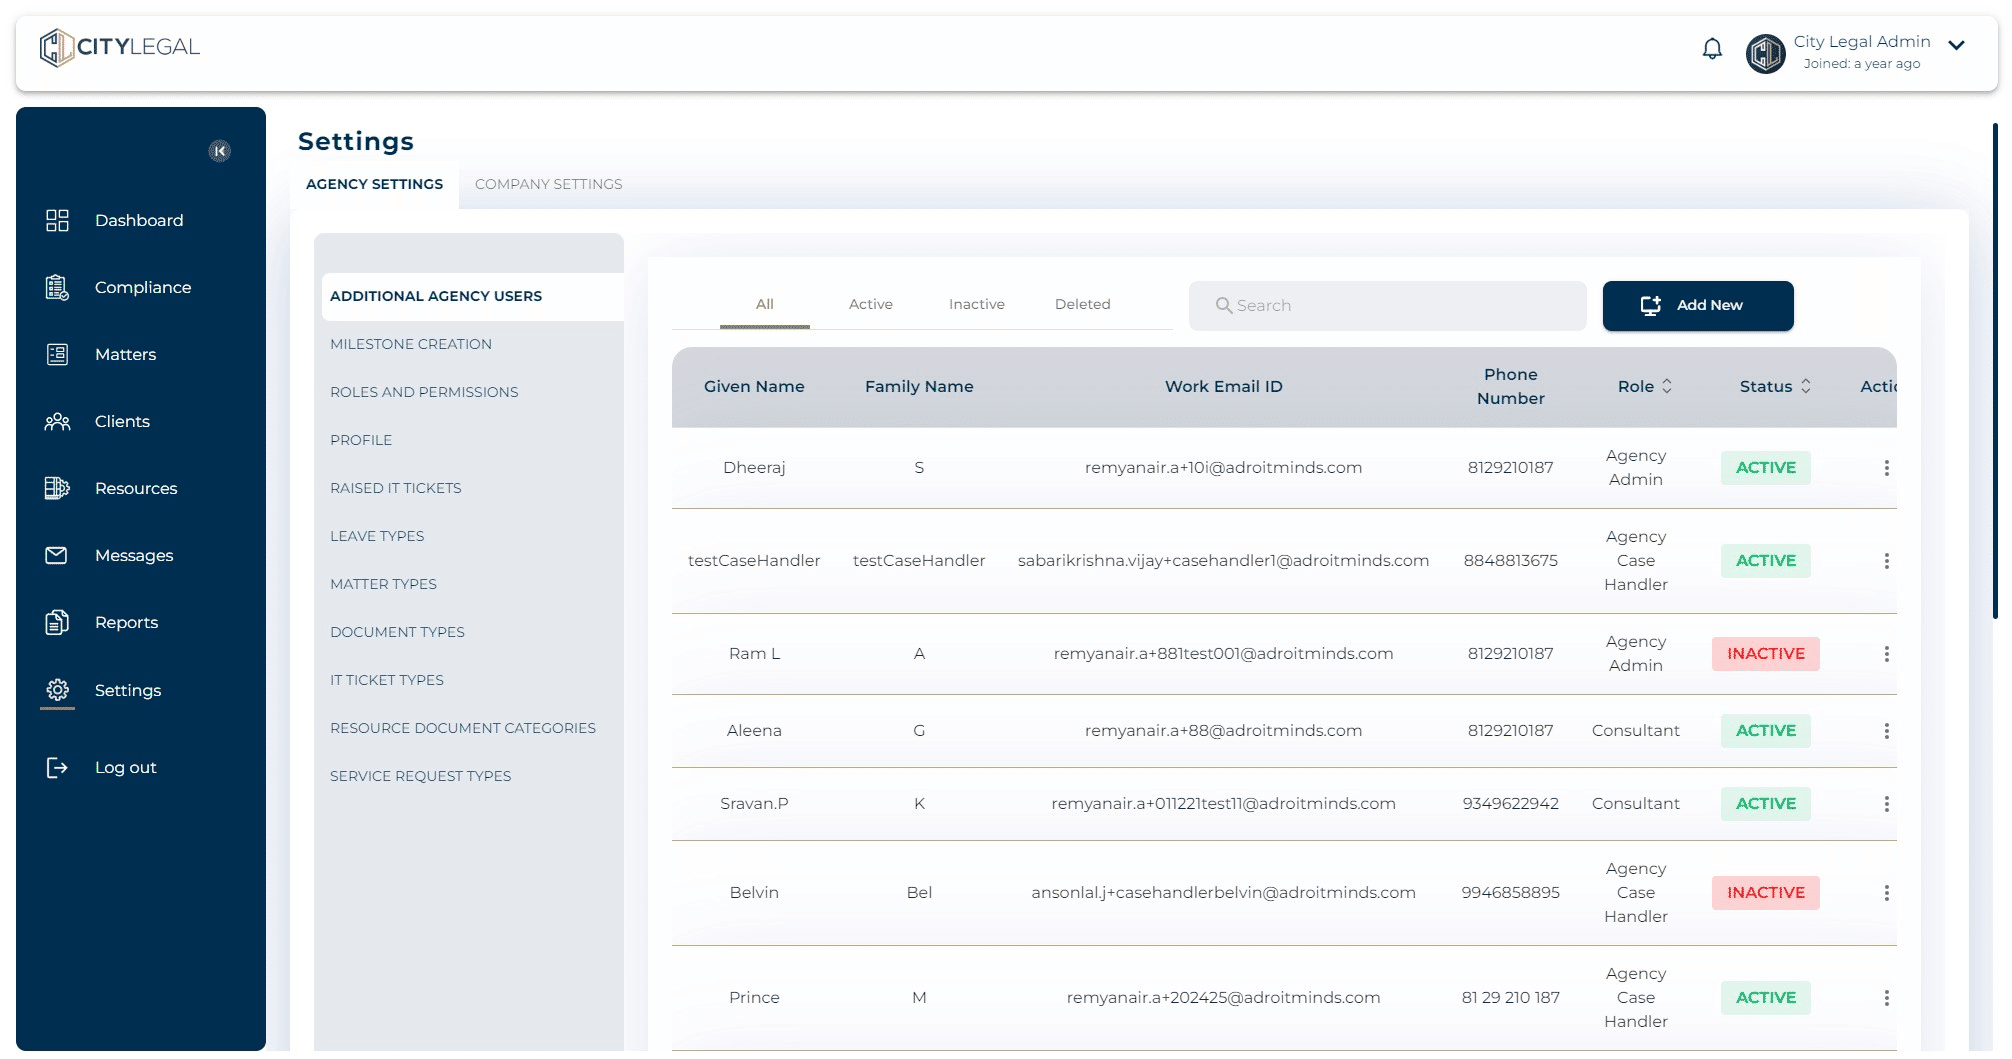Click INACTIVE status badge for Belvin
The width and height of the screenshot is (2012, 1059).
click(1765, 893)
